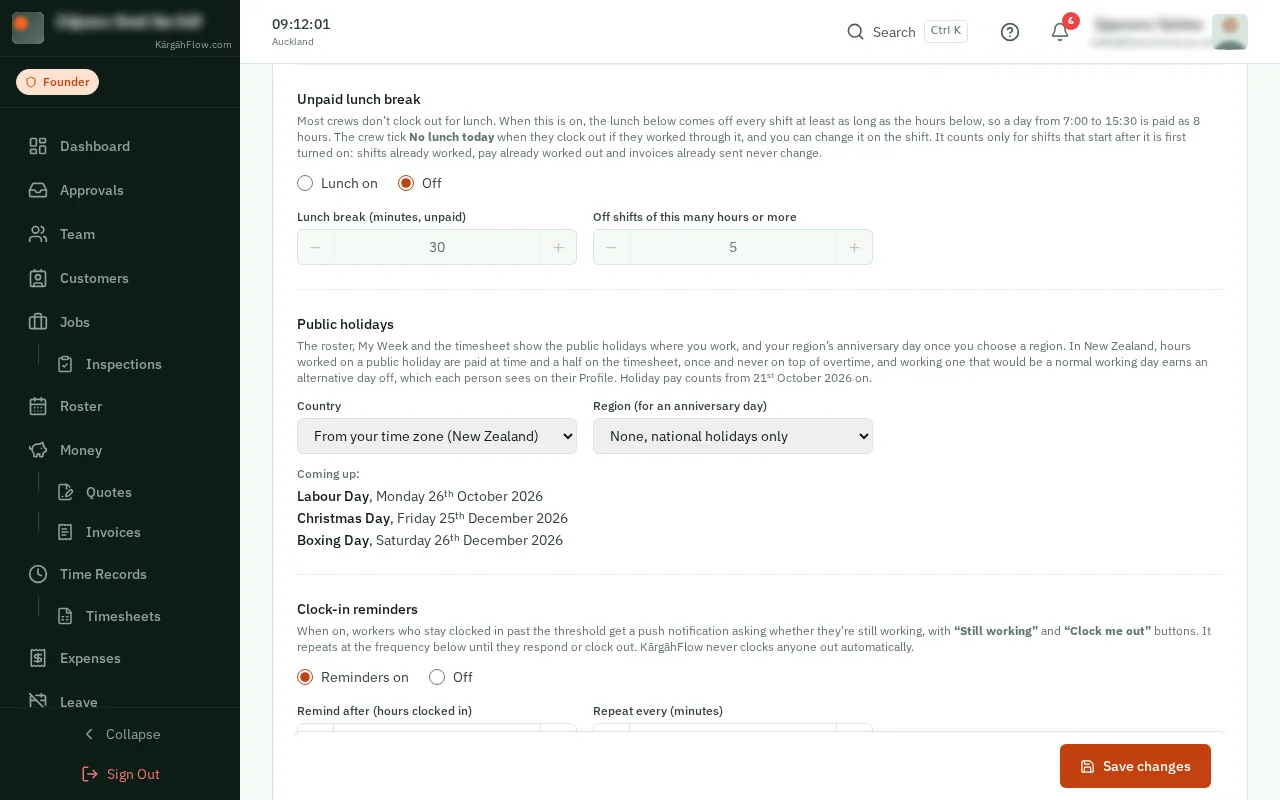
Task: Click the Approvals inbox icon
Action: pyautogui.click(x=38, y=190)
